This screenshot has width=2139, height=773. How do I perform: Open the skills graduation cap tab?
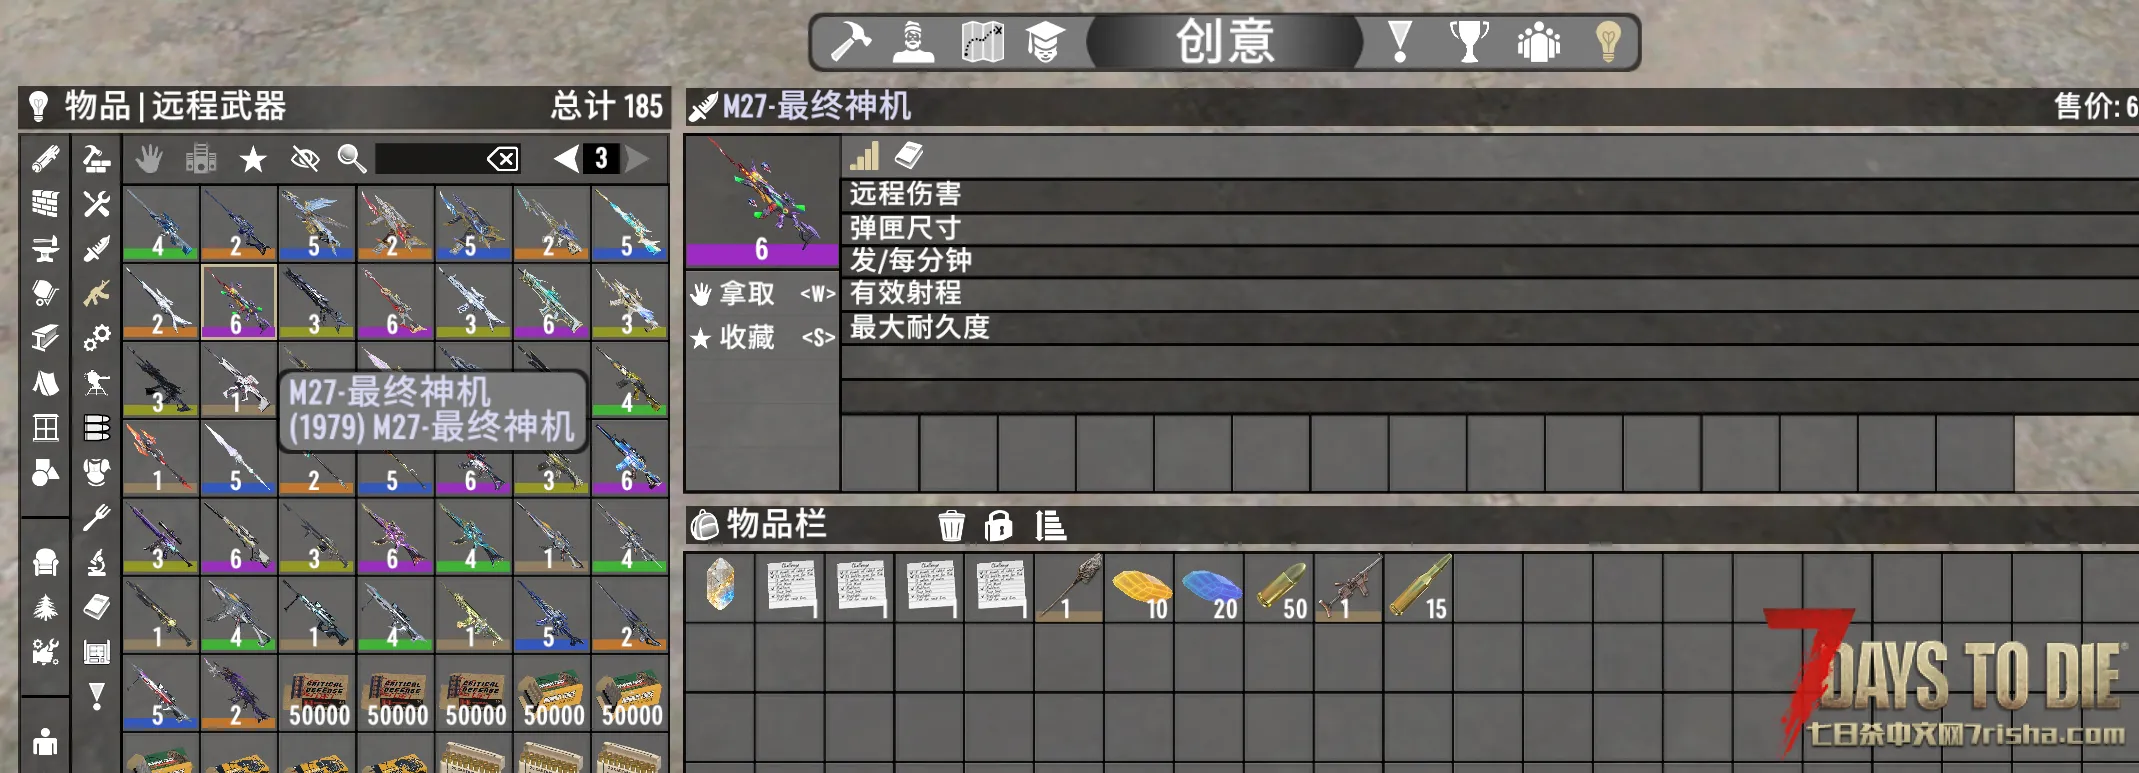pos(1044,42)
